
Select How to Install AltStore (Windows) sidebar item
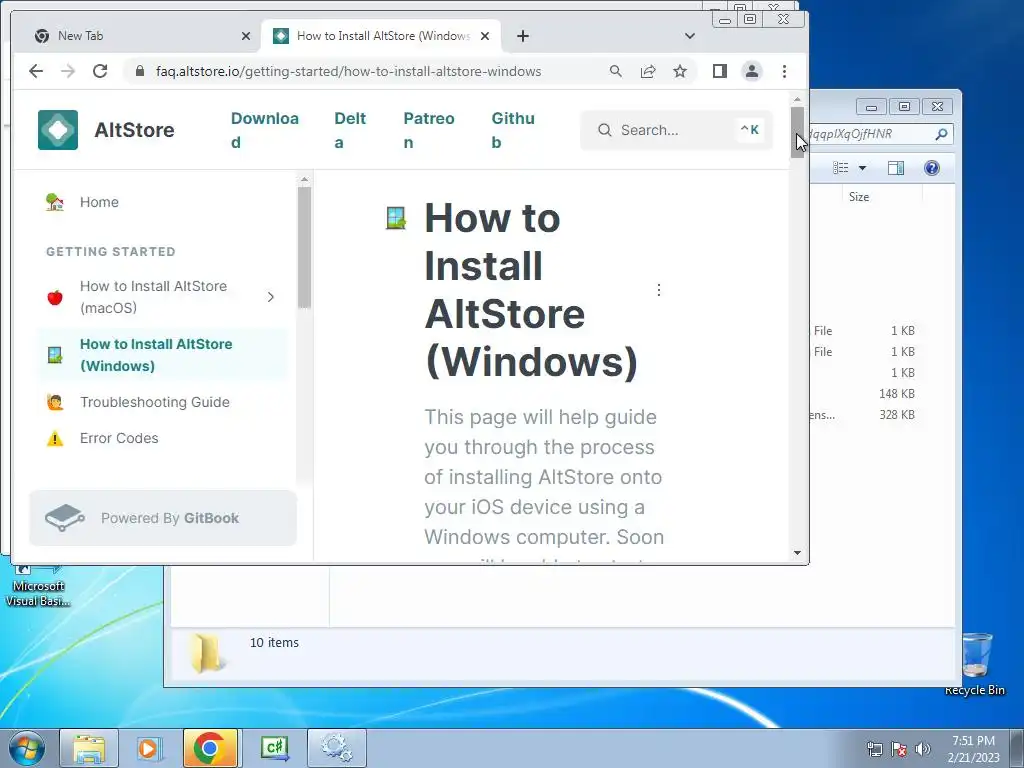tap(162, 355)
